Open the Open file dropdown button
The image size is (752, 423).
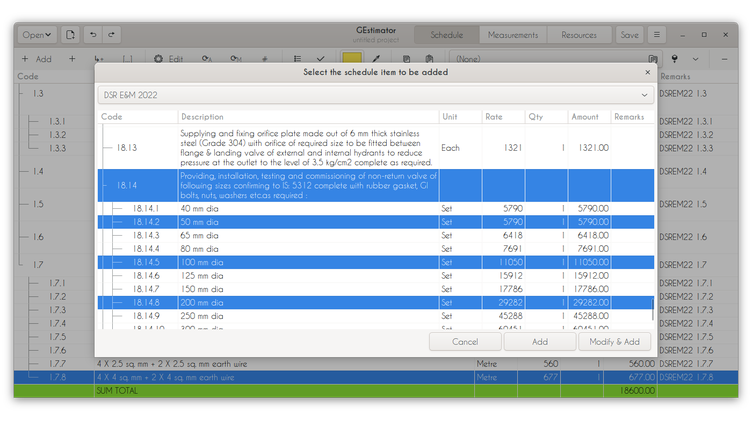(x=37, y=35)
